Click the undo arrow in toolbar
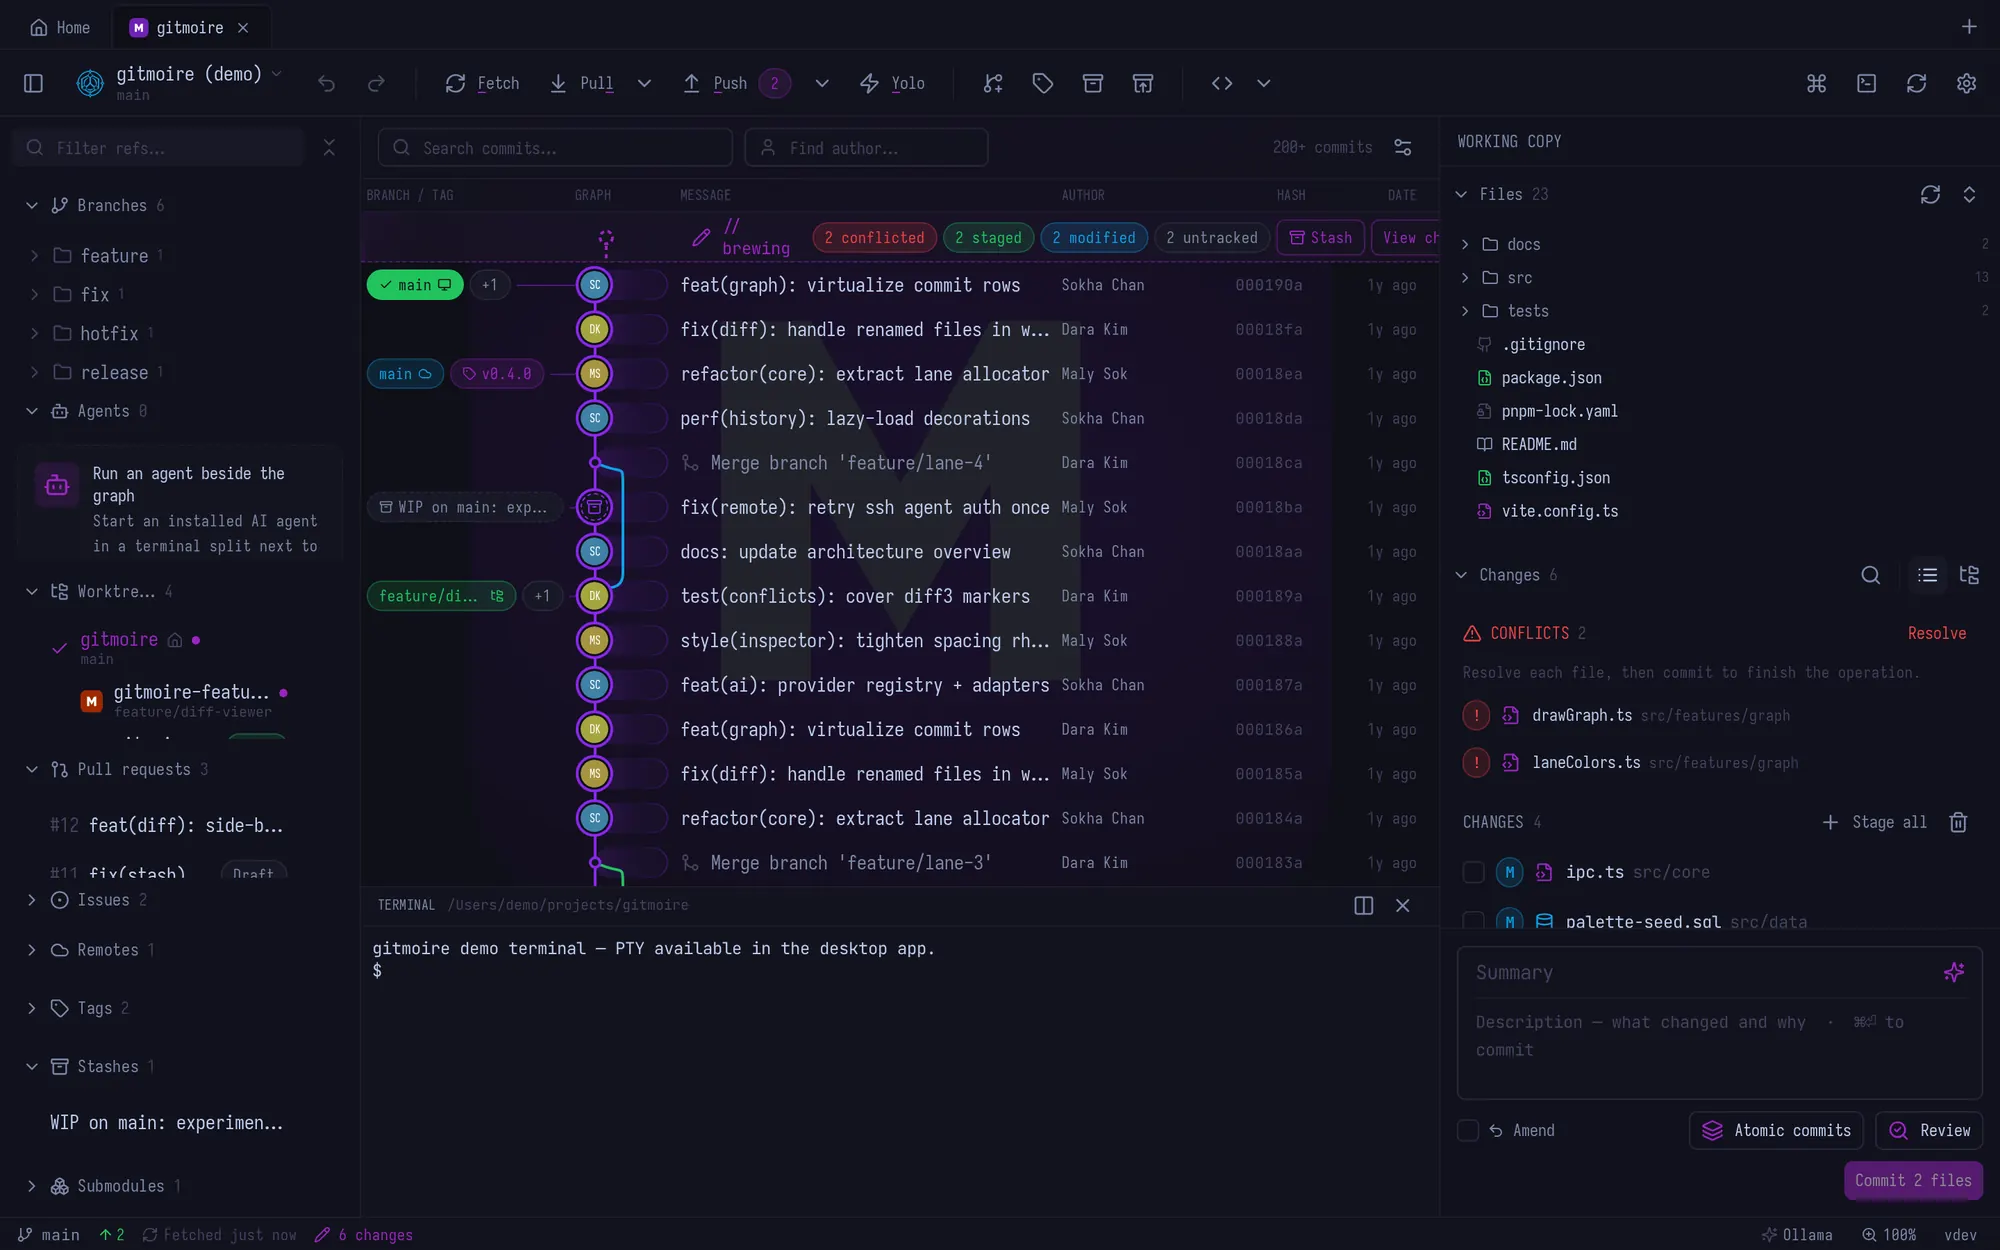 click(x=326, y=83)
